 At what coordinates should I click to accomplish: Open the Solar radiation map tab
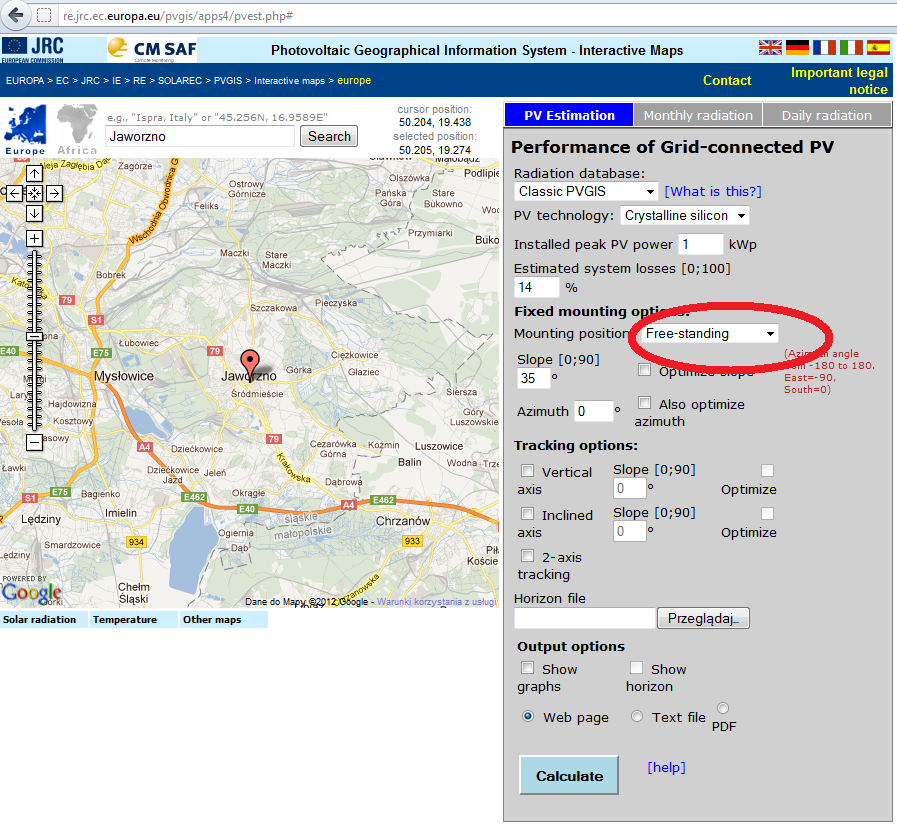click(43, 620)
